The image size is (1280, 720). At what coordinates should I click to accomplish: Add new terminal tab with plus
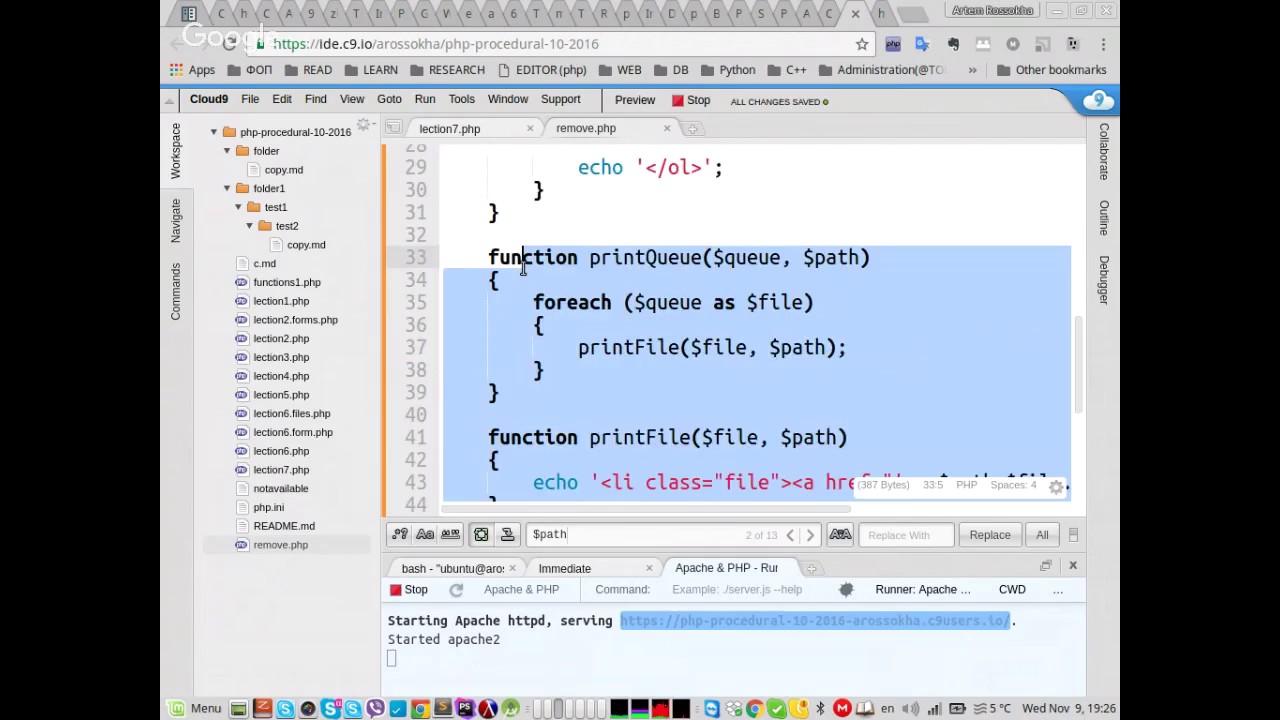click(811, 568)
